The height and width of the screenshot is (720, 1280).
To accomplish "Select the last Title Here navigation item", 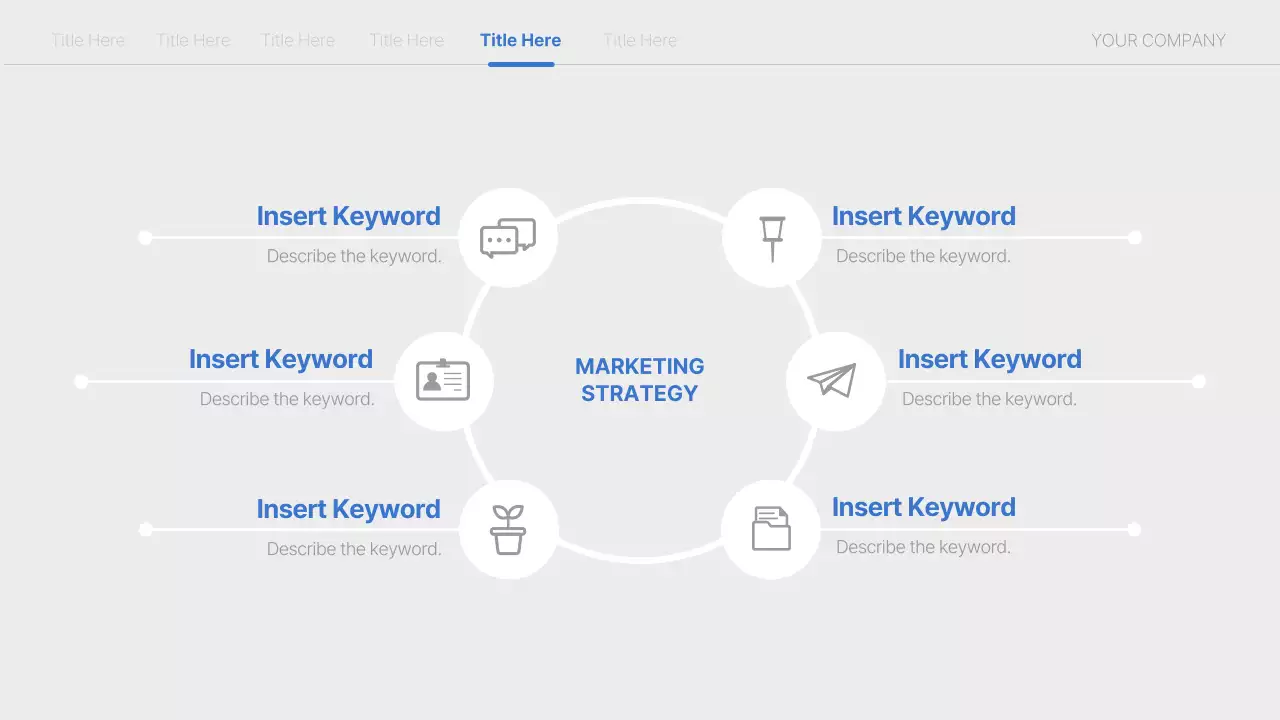I will click(x=639, y=40).
